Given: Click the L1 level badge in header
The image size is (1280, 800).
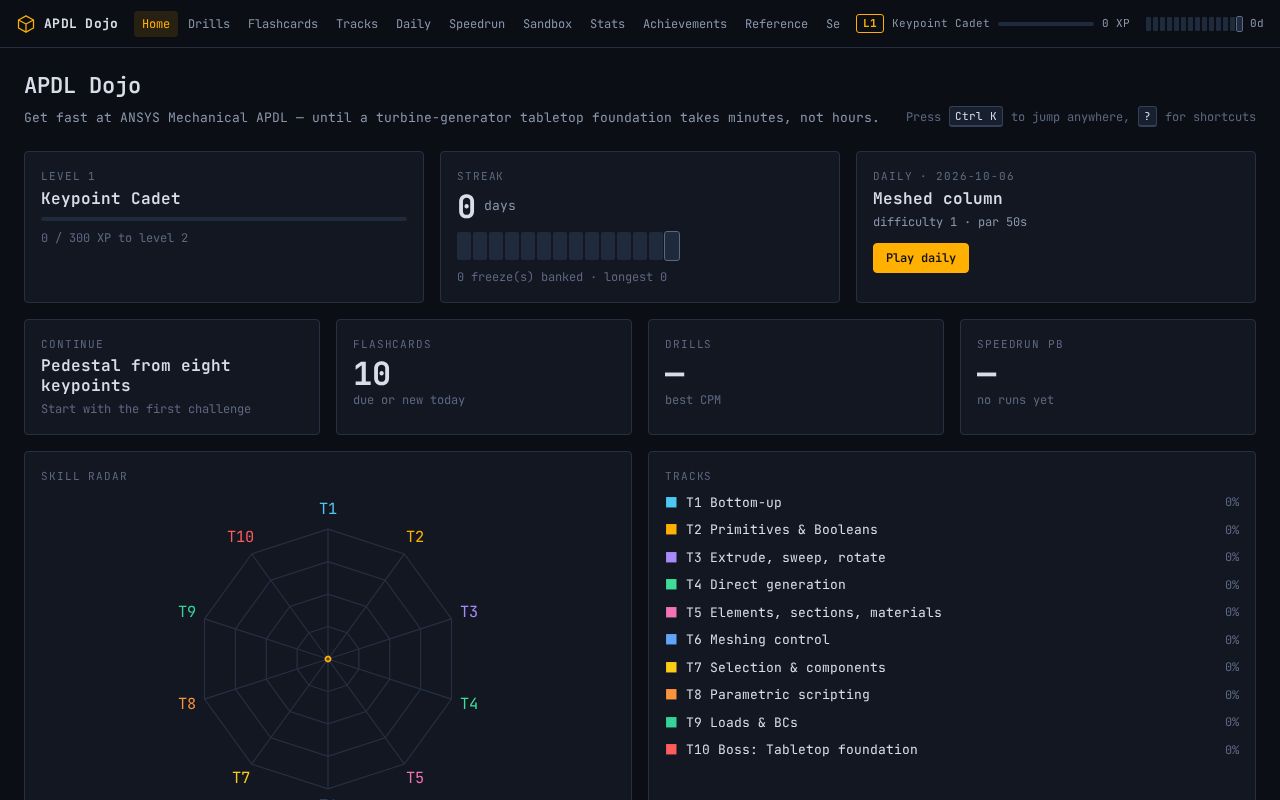Looking at the screenshot, I should coord(870,23).
